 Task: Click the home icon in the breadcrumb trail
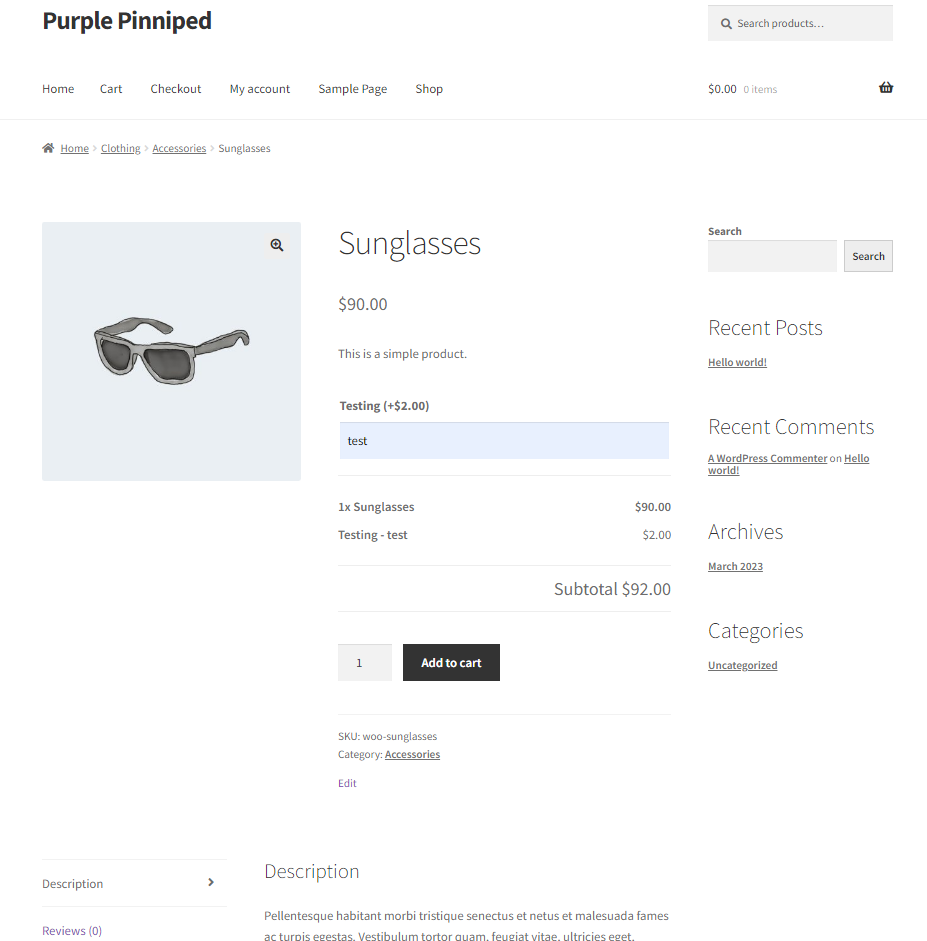tap(47, 147)
